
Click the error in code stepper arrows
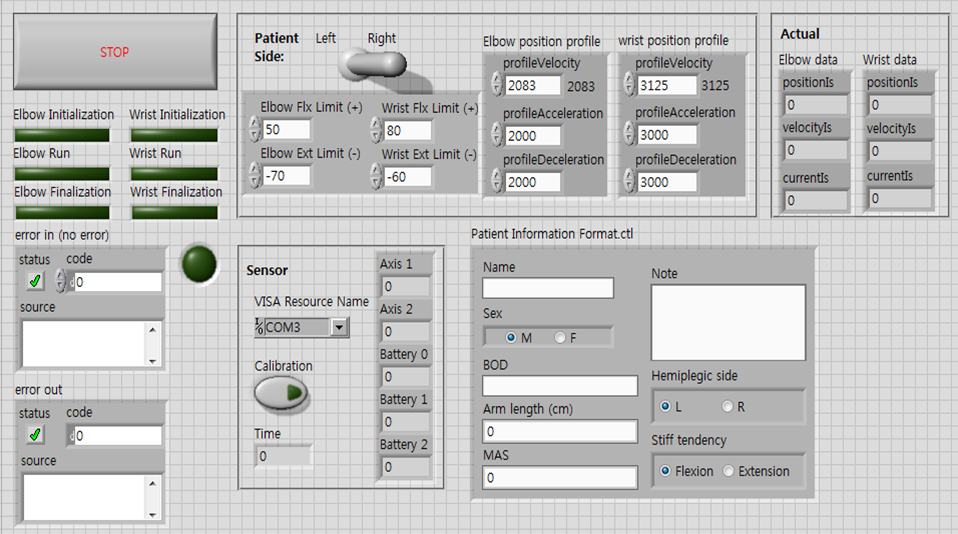tap(61, 282)
